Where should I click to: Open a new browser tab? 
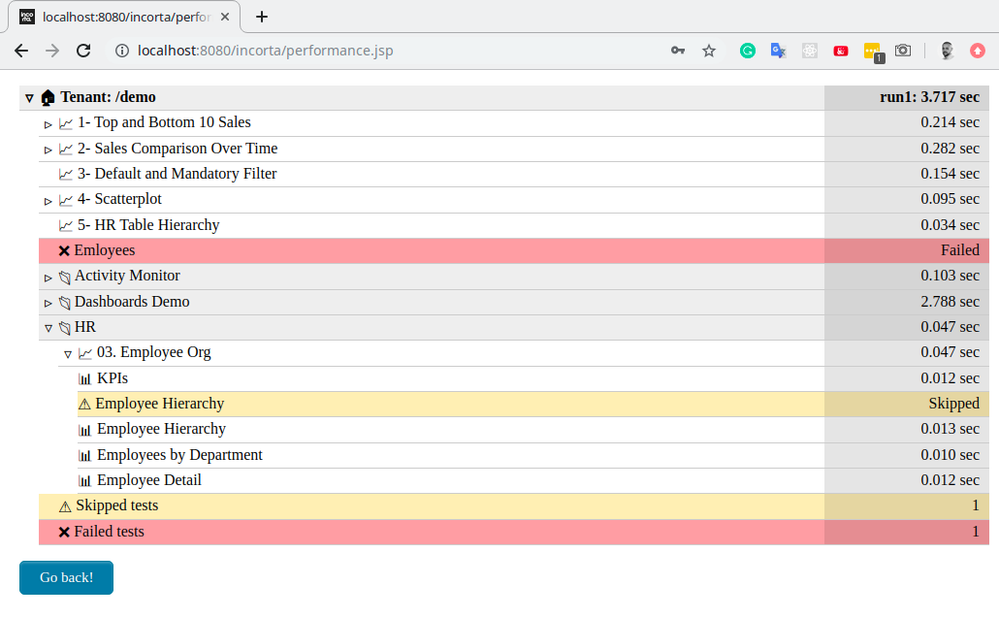tap(262, 17)
